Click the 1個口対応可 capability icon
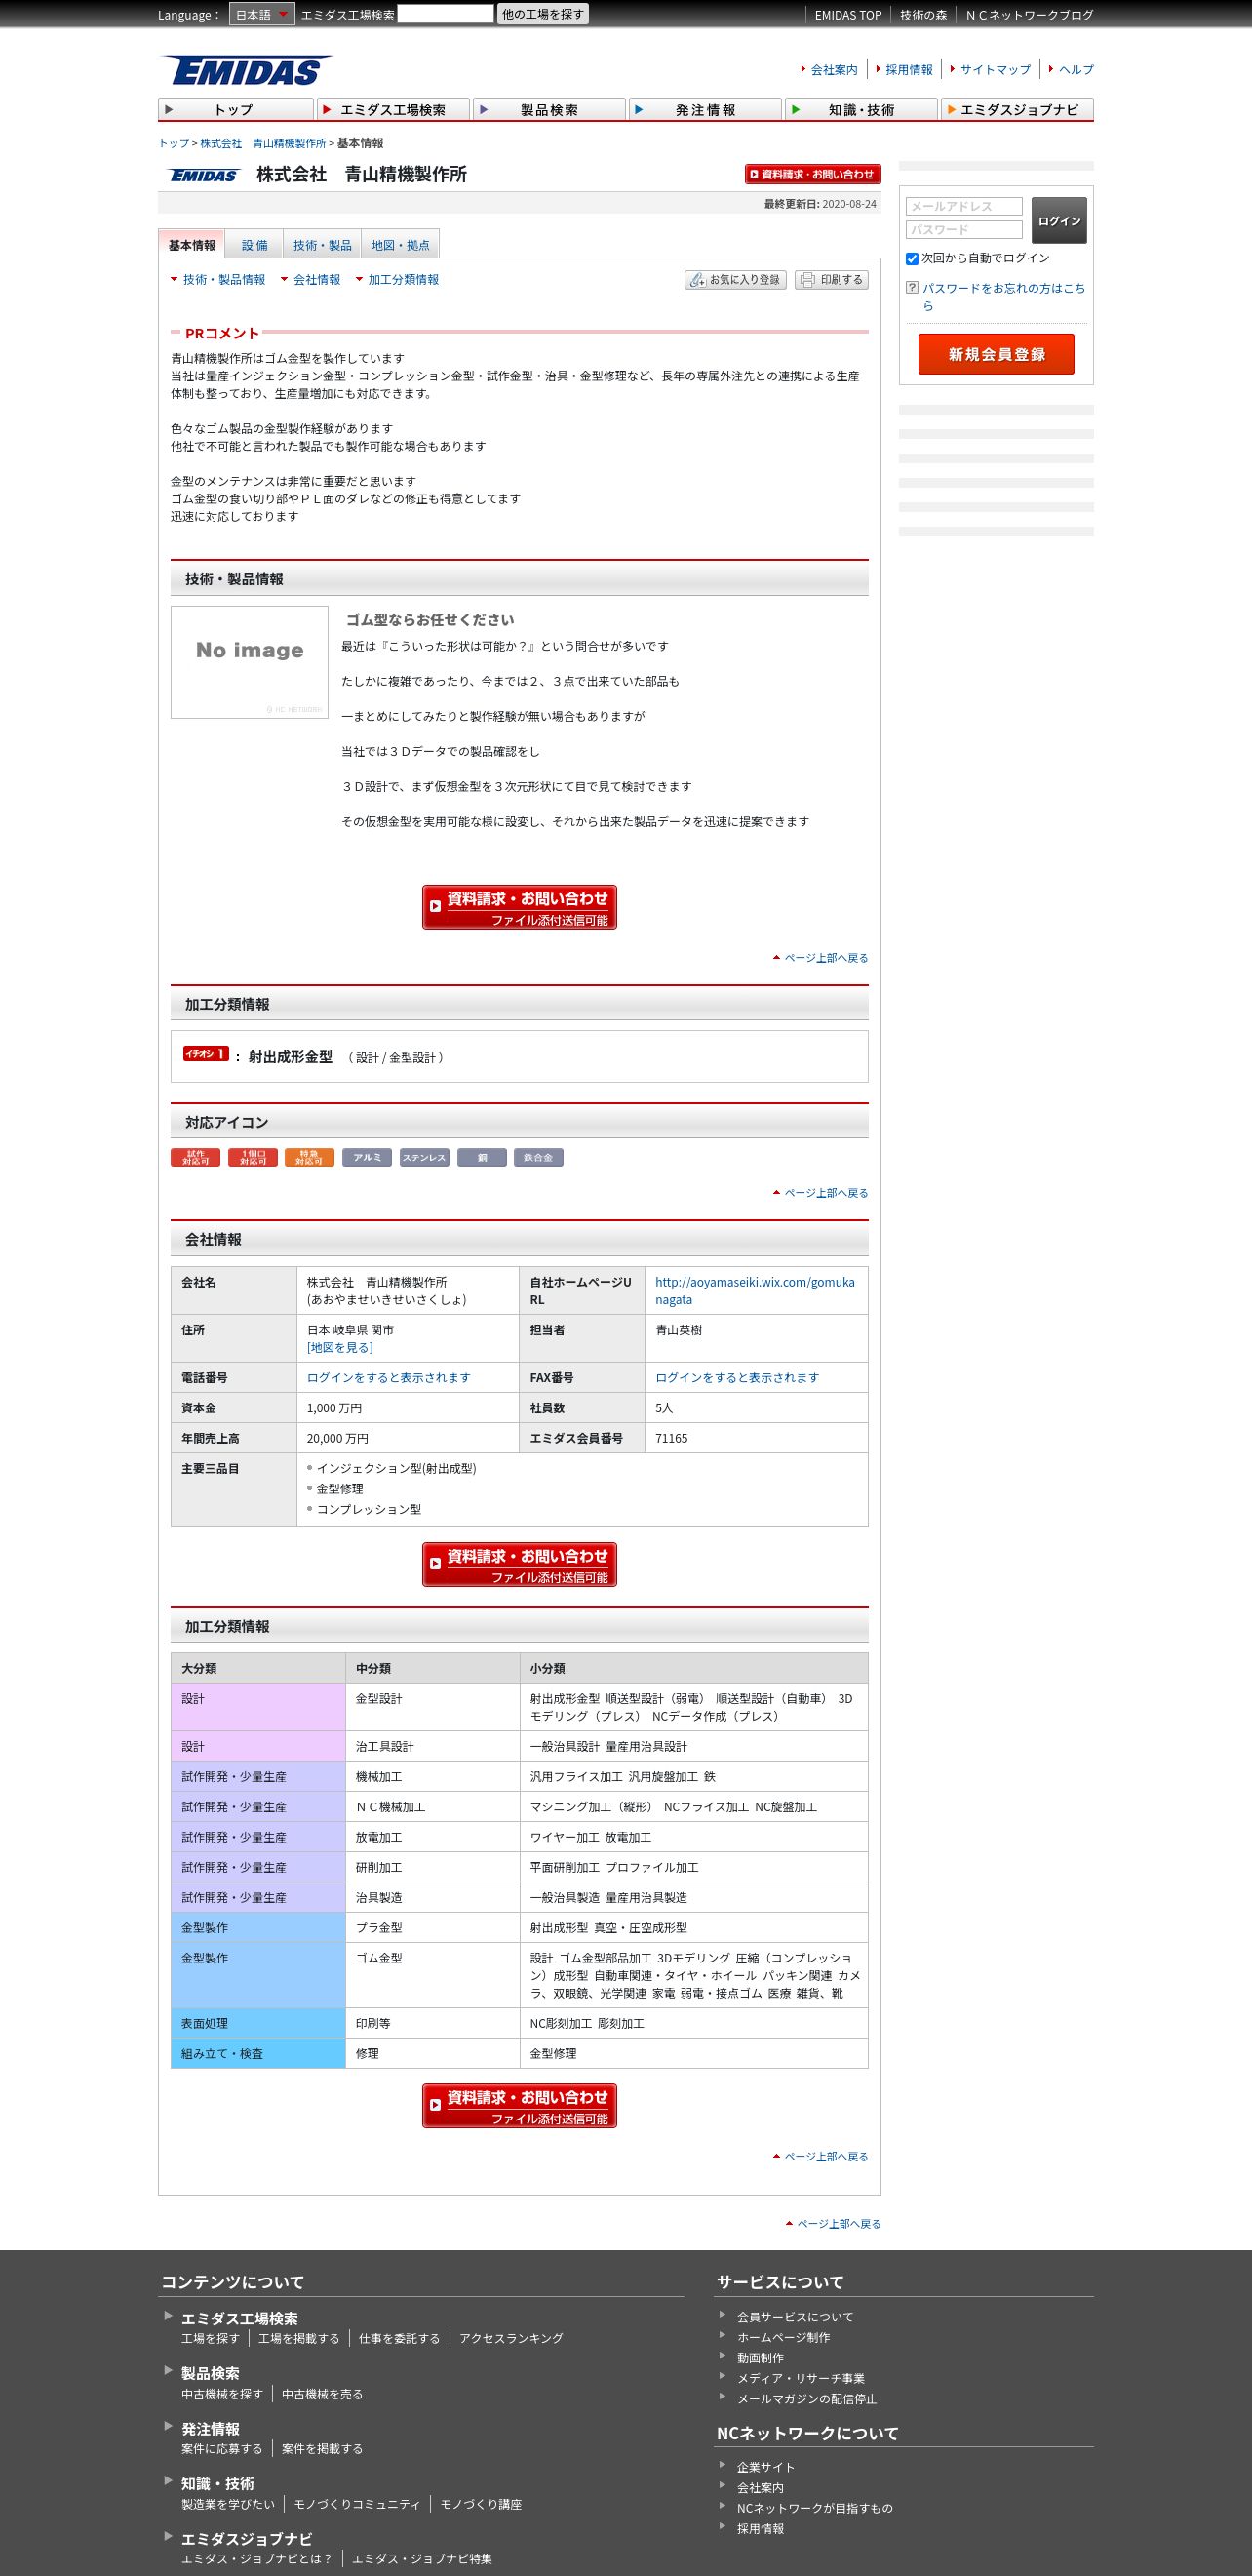Screen dimensions: 1252x2576 (253, 1157)
